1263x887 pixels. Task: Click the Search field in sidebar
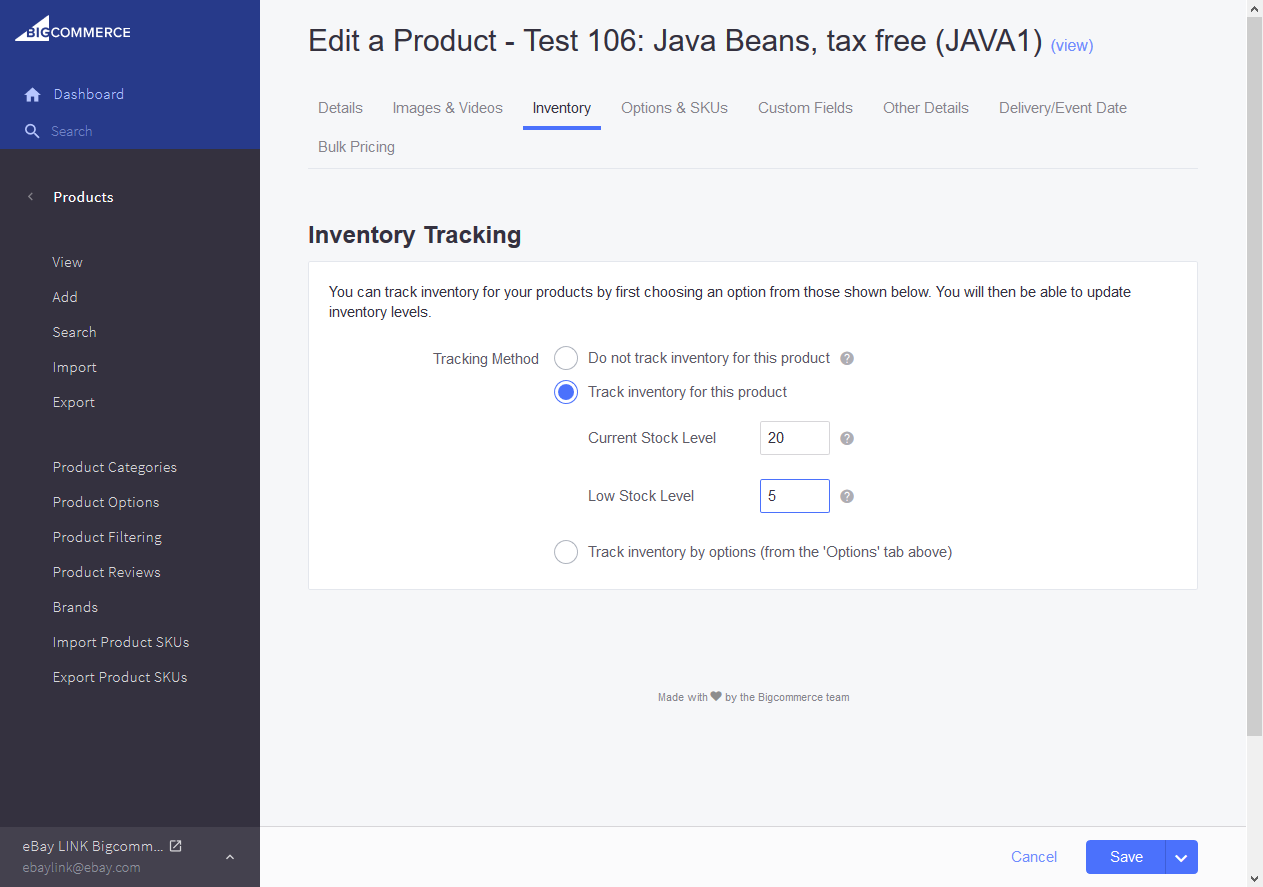(x=72, y=131)
